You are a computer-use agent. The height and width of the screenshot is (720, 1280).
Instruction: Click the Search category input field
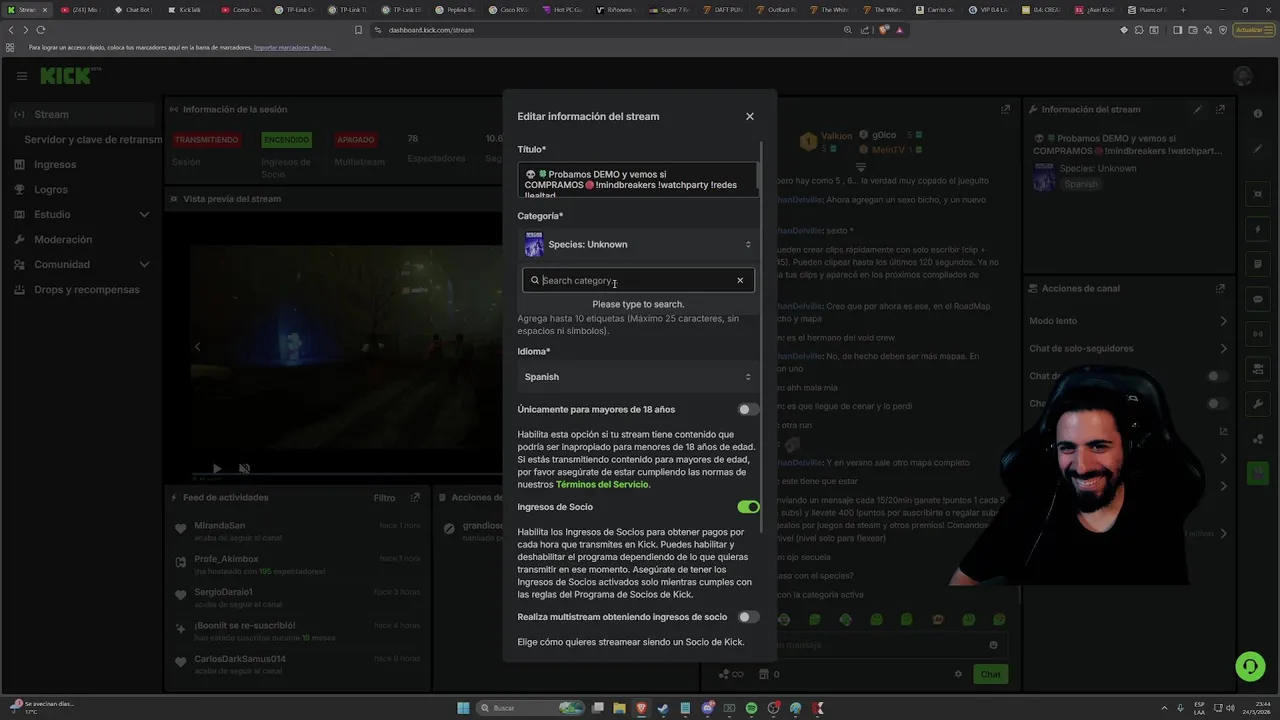pyautogui.click(x=638, y=281)
